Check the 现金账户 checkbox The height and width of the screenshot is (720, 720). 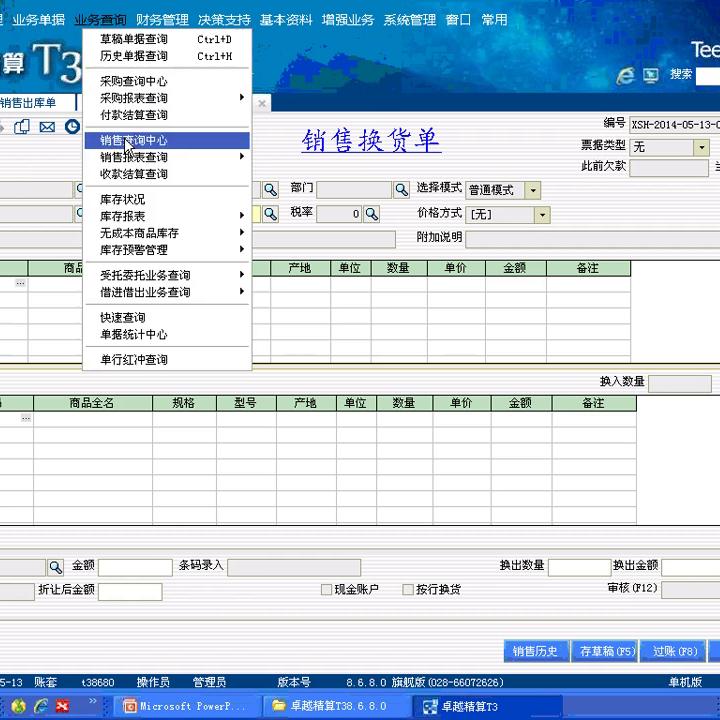[326, 589]
